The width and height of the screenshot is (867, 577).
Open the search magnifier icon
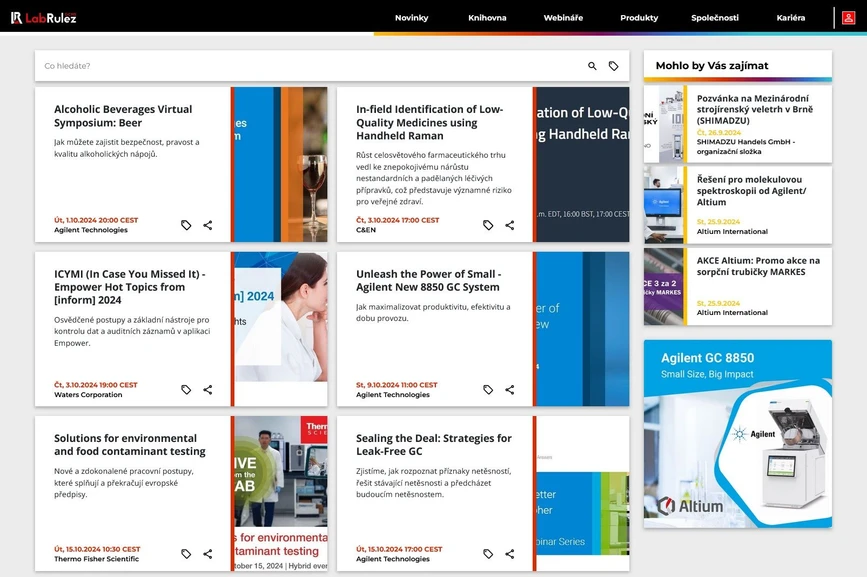click(592, 64)
